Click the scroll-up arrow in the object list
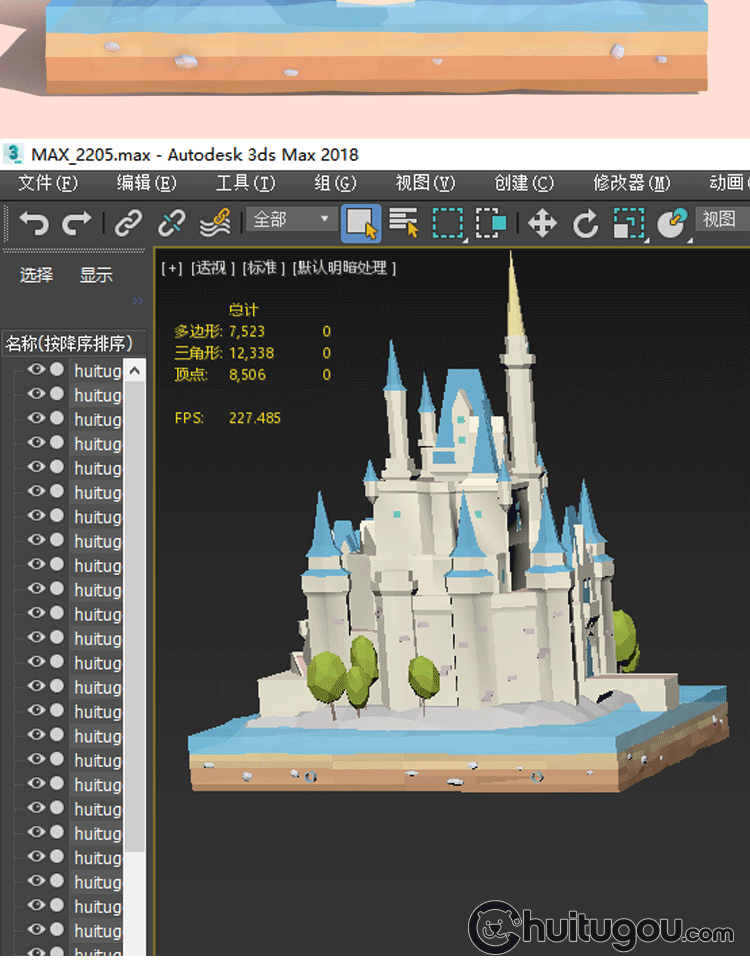Image resolution: width=750 pixels, height=960 pixels. point(134,371)
